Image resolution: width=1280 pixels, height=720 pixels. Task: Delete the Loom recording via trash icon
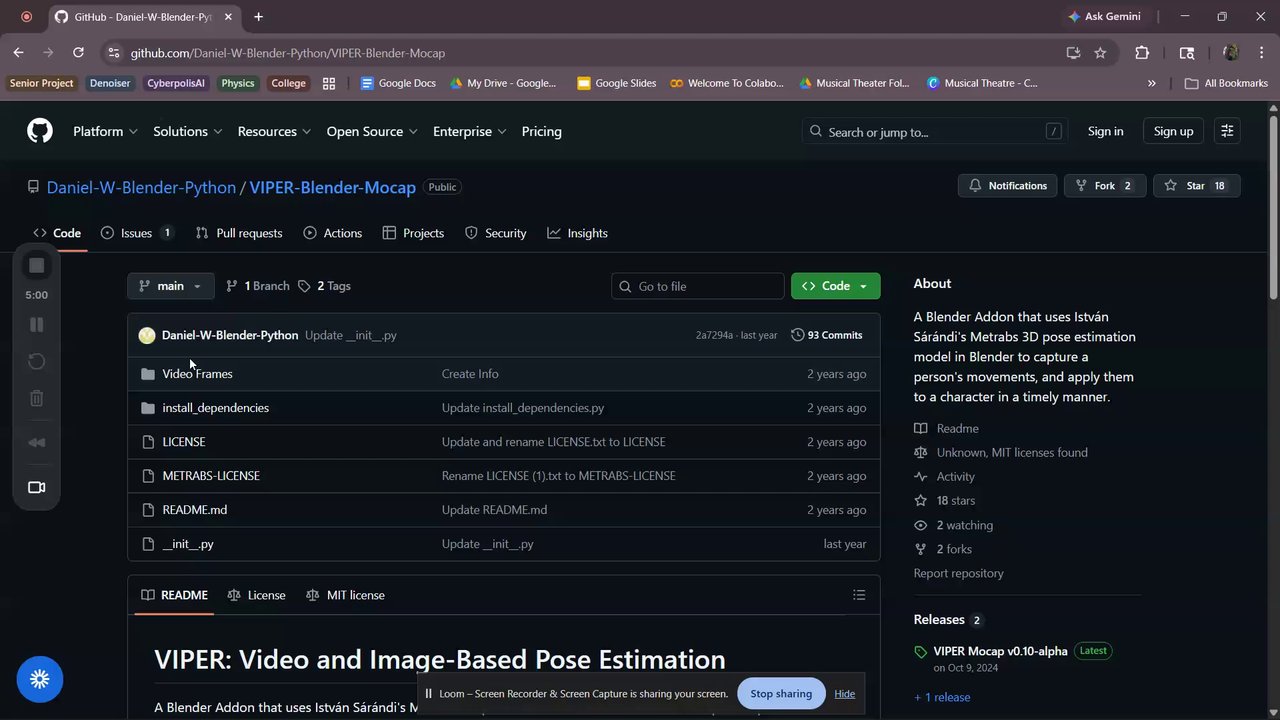(x=37, y=398)
